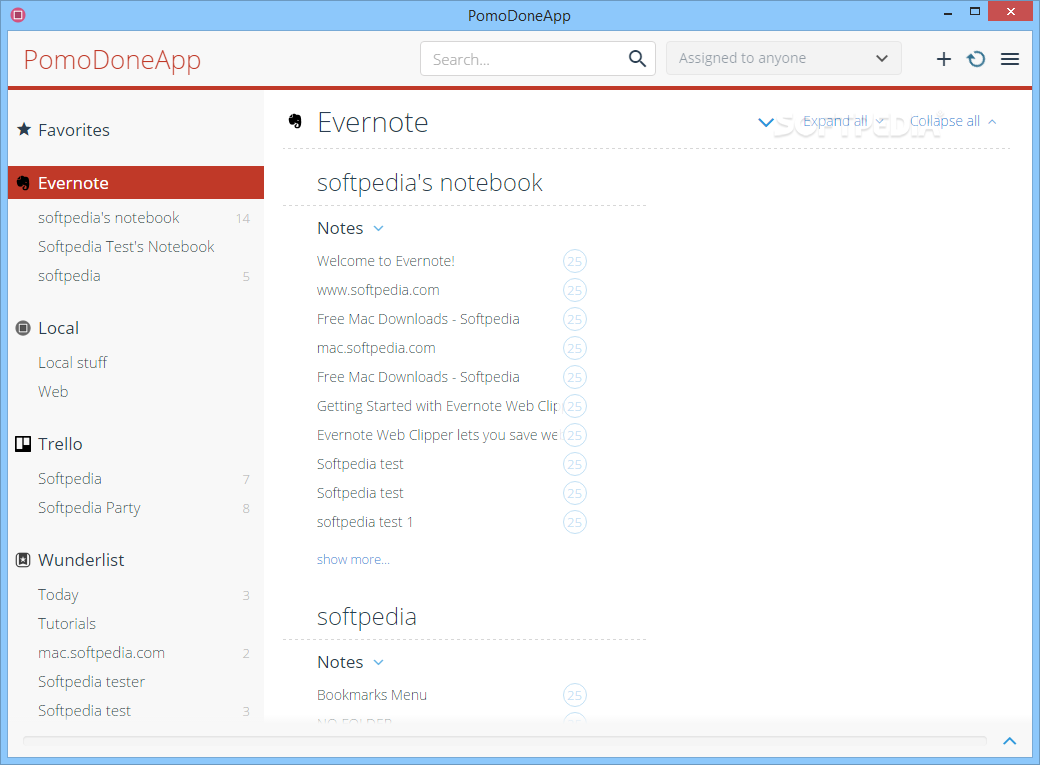The image size is (1040, 765).
Task: Open the hamburger menu icon
Action: pyautogui.click(x=1009, y=59)
